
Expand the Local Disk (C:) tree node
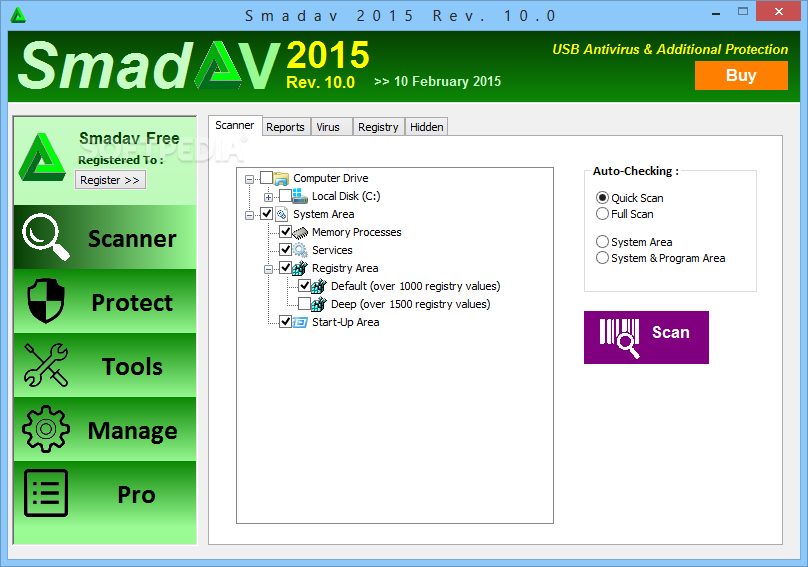(x=268, y=197)
